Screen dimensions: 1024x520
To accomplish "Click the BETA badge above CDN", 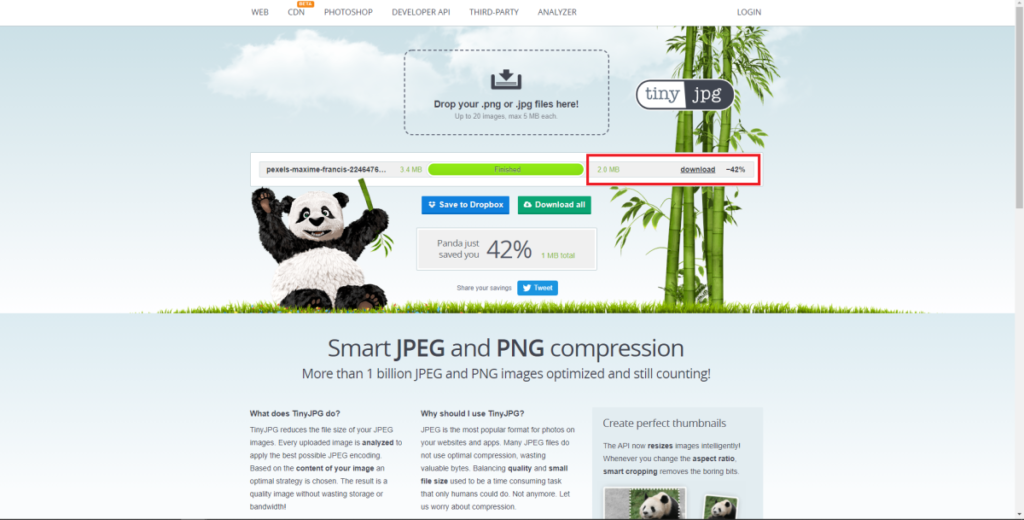I will (x=305, y=4).
